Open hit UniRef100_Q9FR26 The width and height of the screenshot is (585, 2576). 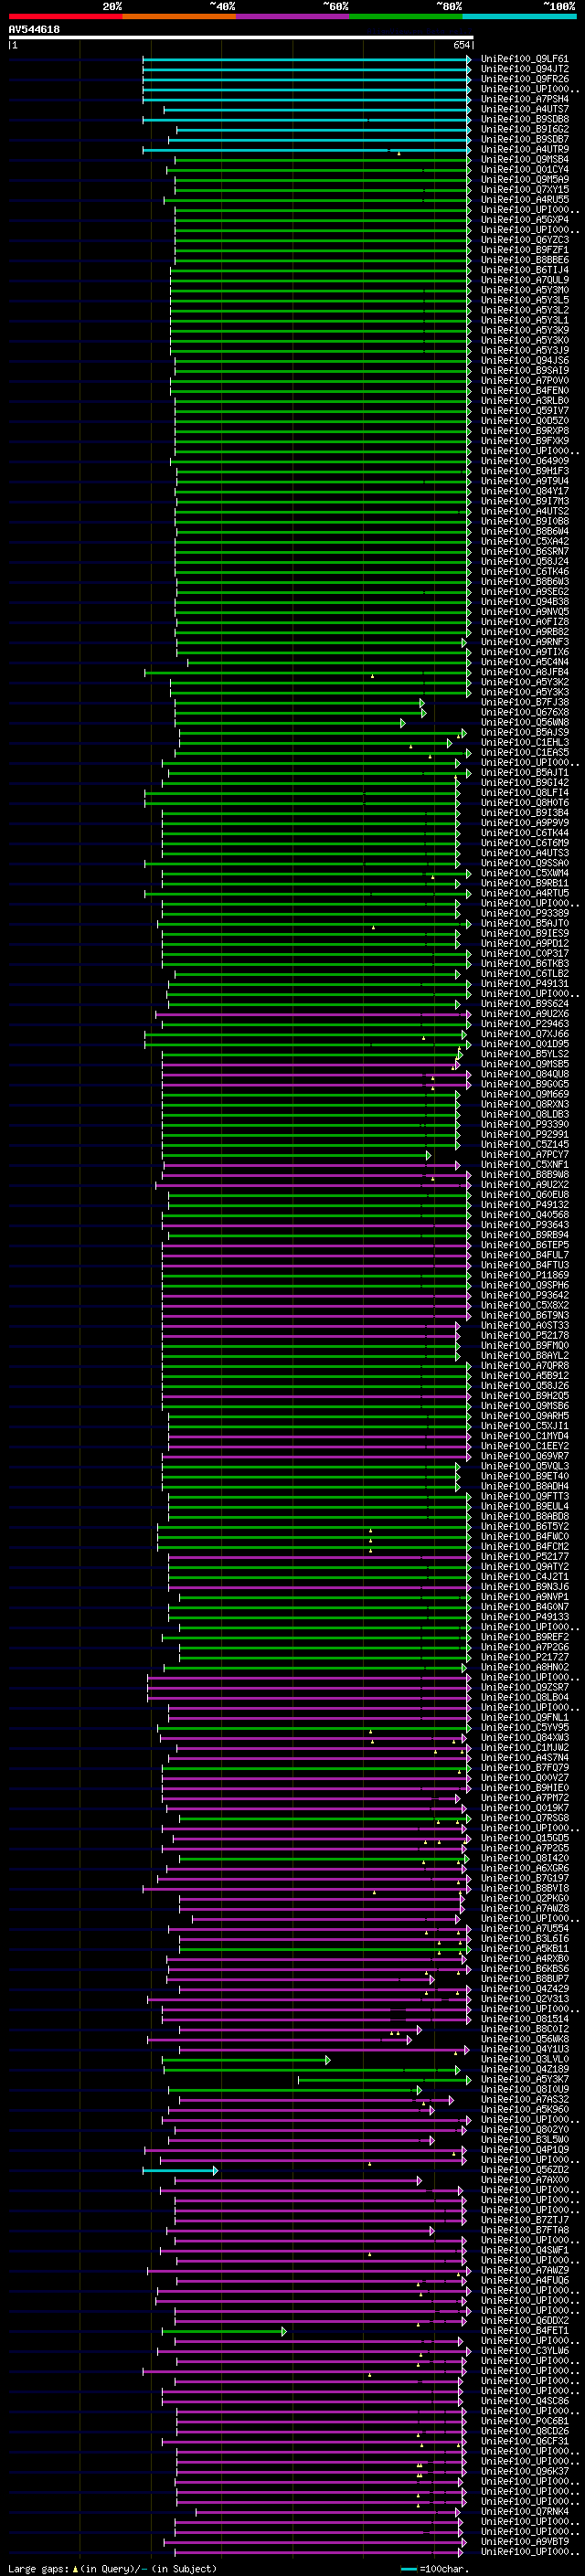click(525, 79)
